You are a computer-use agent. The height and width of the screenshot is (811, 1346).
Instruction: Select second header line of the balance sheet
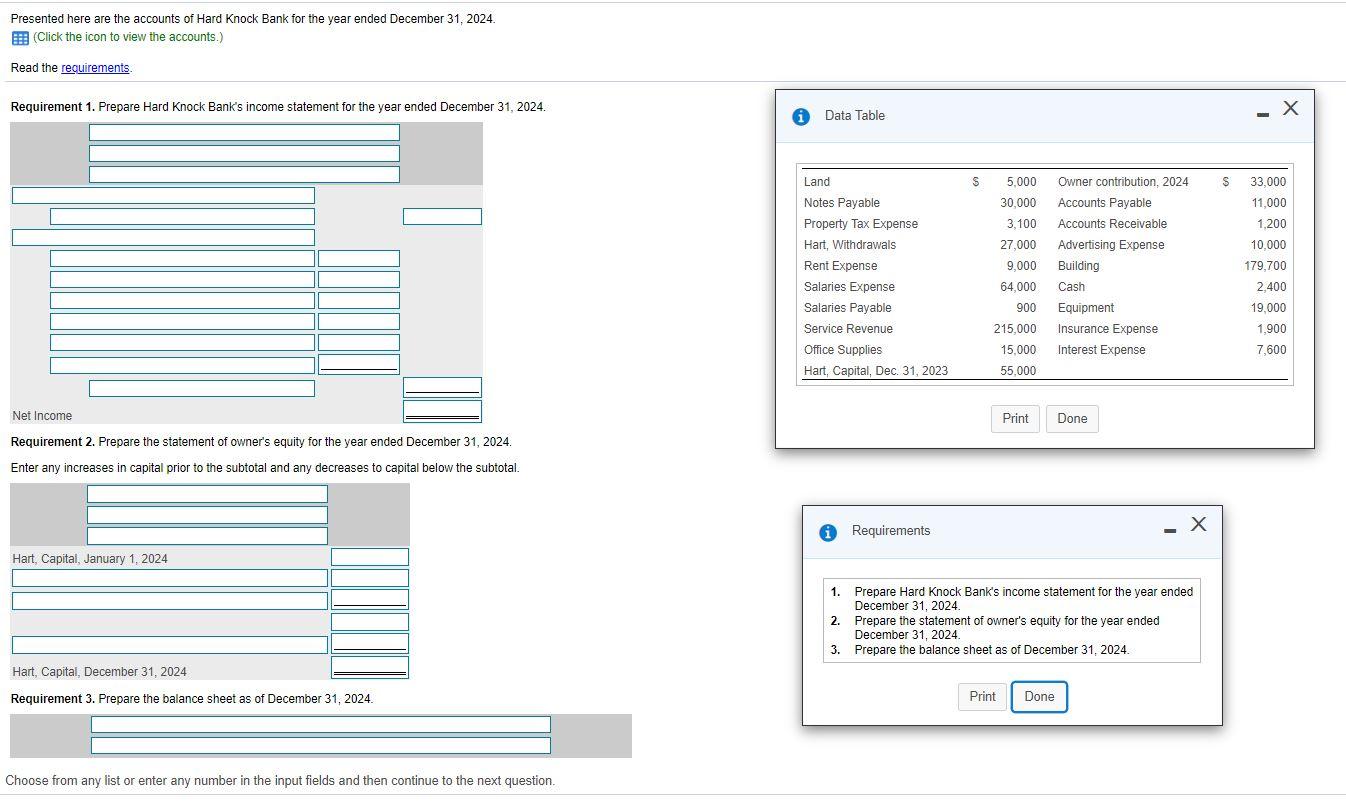click(x=321, y=745)
